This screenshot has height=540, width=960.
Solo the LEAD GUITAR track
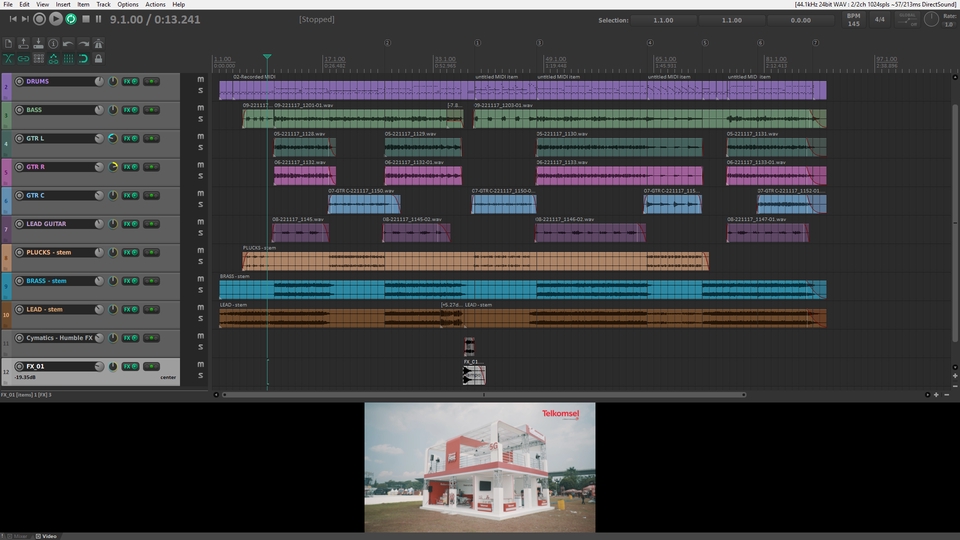point(200,233)
